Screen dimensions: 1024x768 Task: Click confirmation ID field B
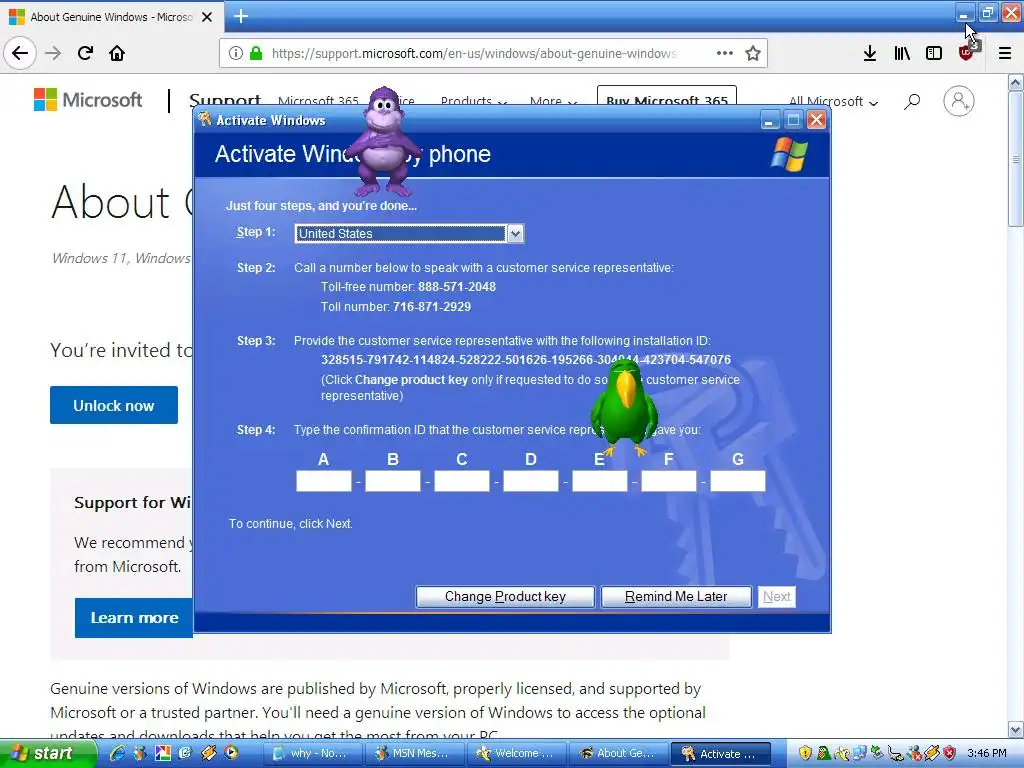pyautogui.click(x=392, y=481)
